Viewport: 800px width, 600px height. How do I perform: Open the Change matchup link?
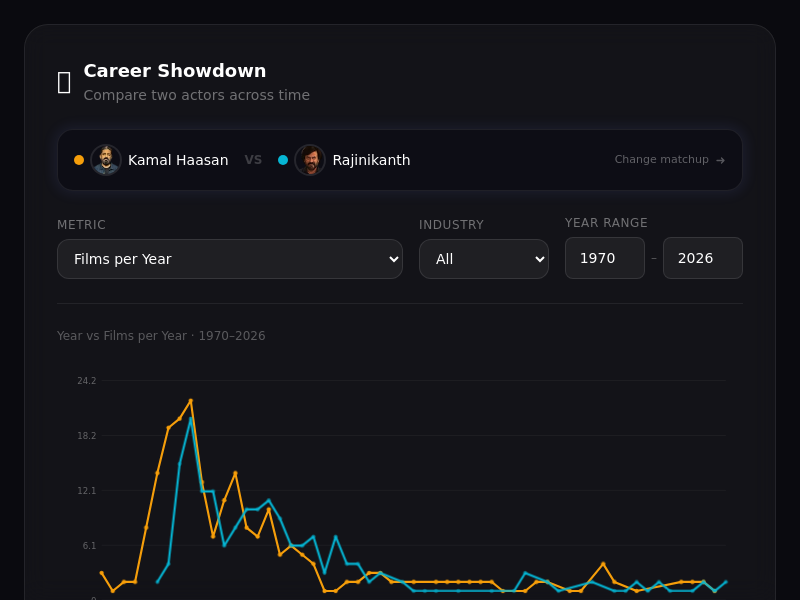pyautogui.click(x=669, y=160)
